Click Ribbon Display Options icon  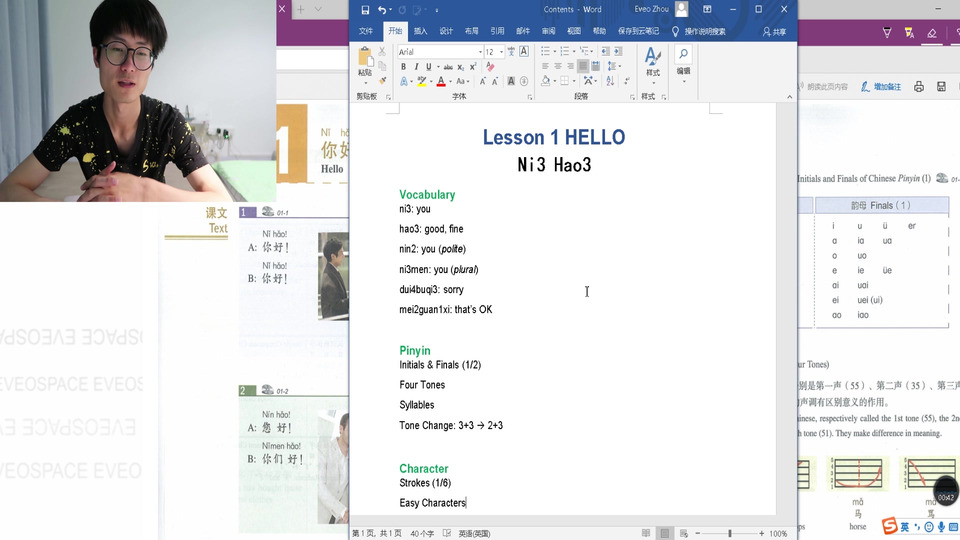coord(707,9)
